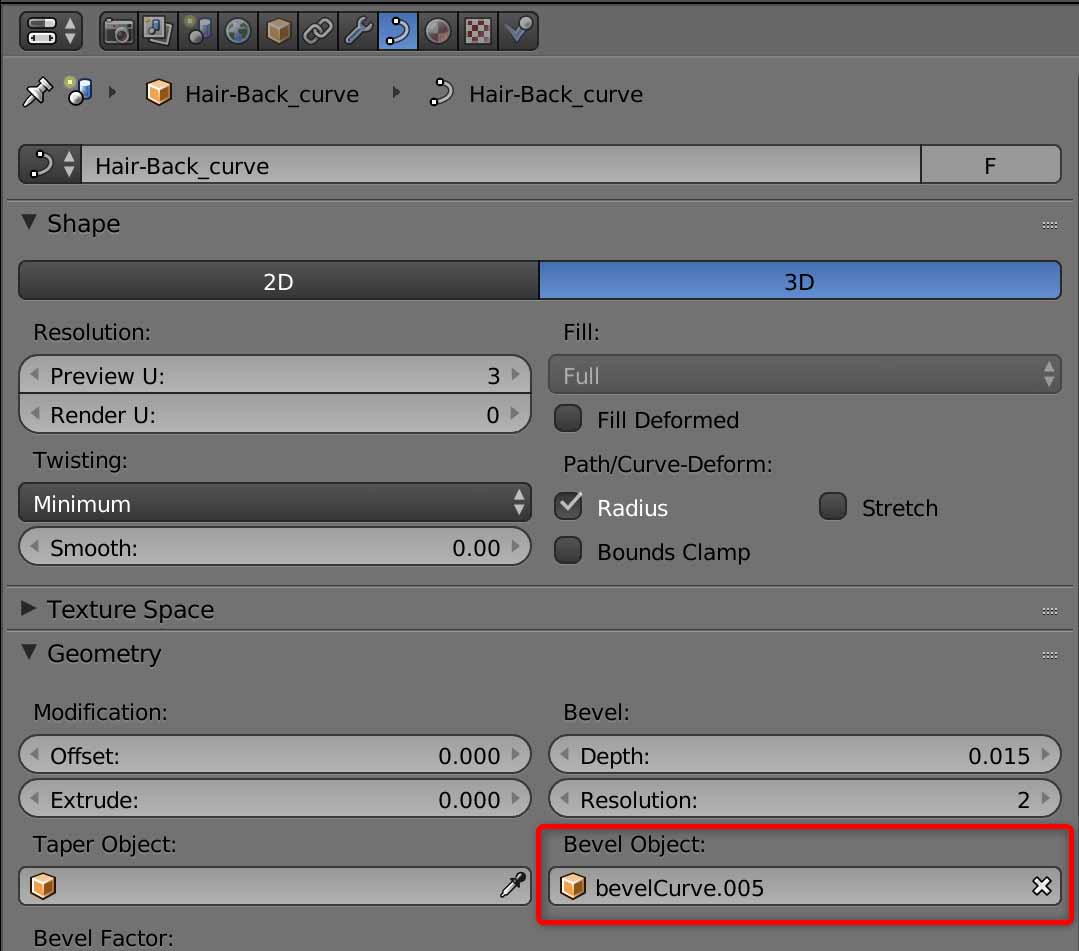Click the F fake user button
Viewport: 1079px width, 951px height.
[990, 165]
